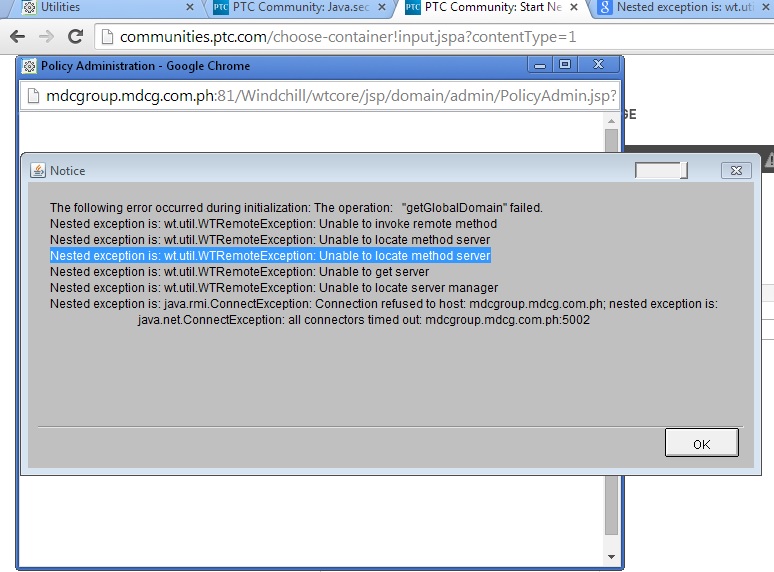Click the Google favicon on last tab
Viewport: 774px width, 572px height.
point(605,7)
